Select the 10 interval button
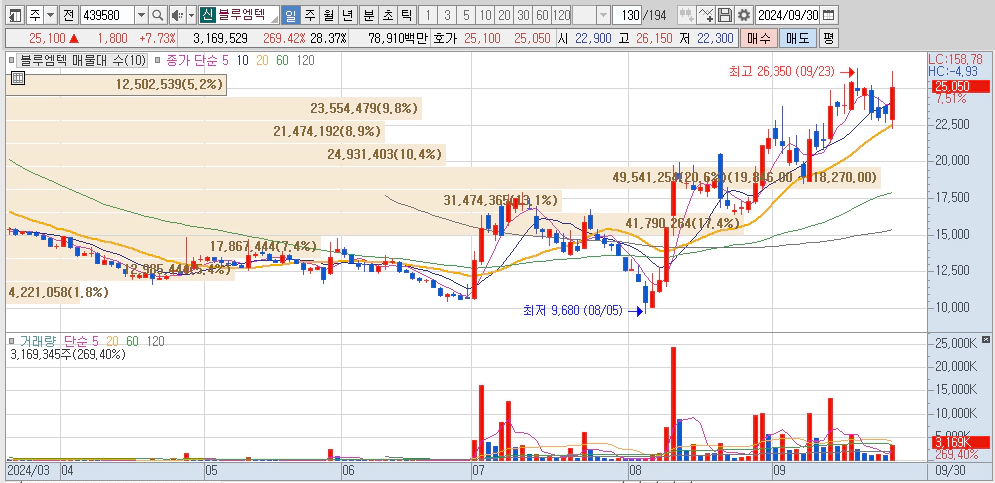This screenshot has height=483, width=995. pyautogui.click(x=485, y=15)
